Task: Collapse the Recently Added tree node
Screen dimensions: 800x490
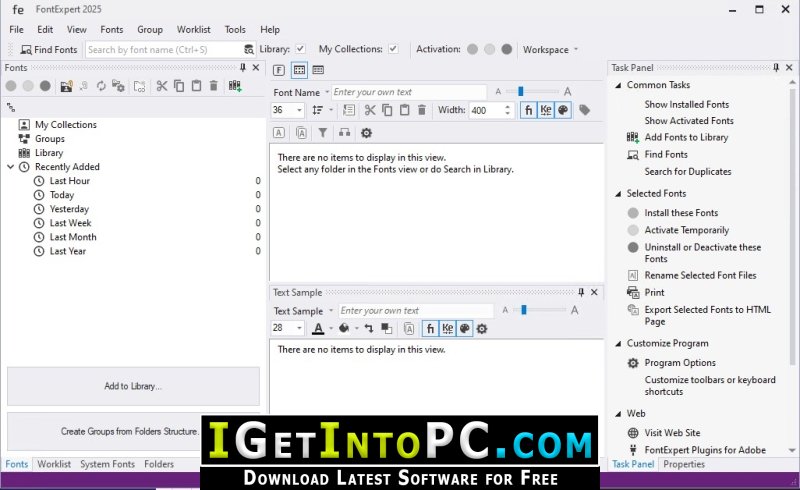Action: 11,167
